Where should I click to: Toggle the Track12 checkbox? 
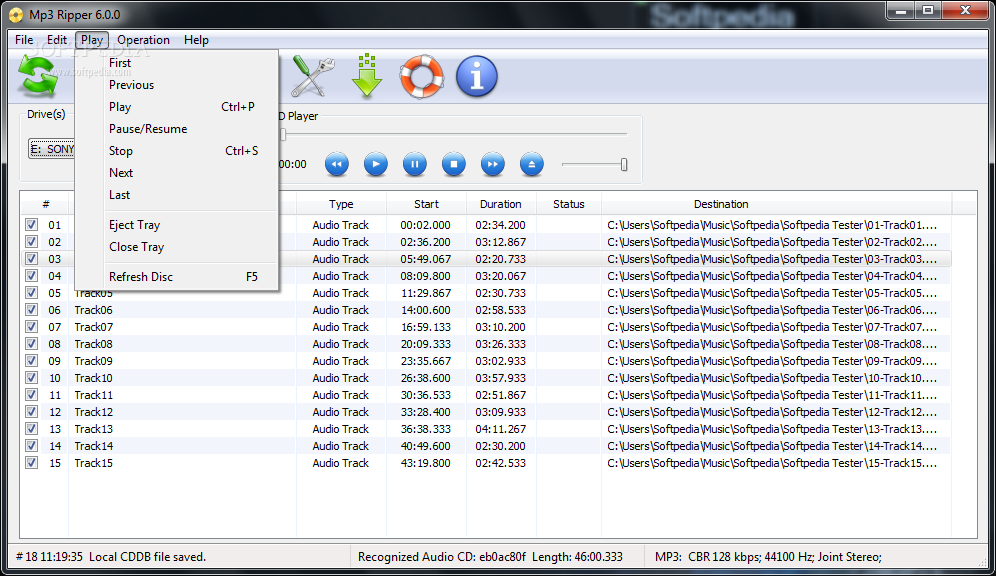(31, 412)
